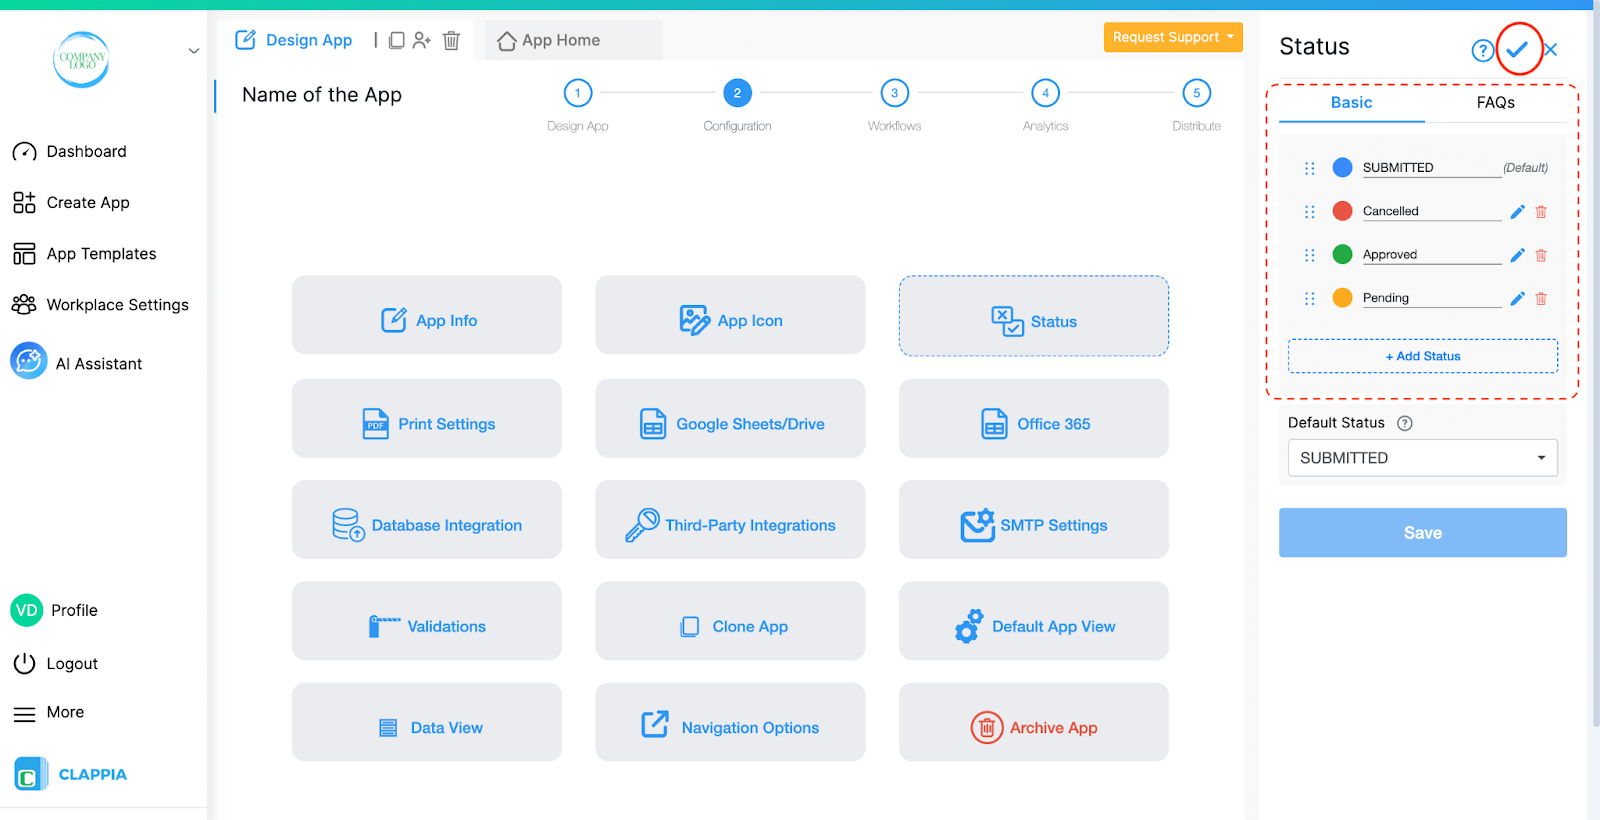Open the Default Status dropdown showing SUBMITTED
Image resolution: width=1600 pixels, height=820 pixels.
pos(1422,458)
